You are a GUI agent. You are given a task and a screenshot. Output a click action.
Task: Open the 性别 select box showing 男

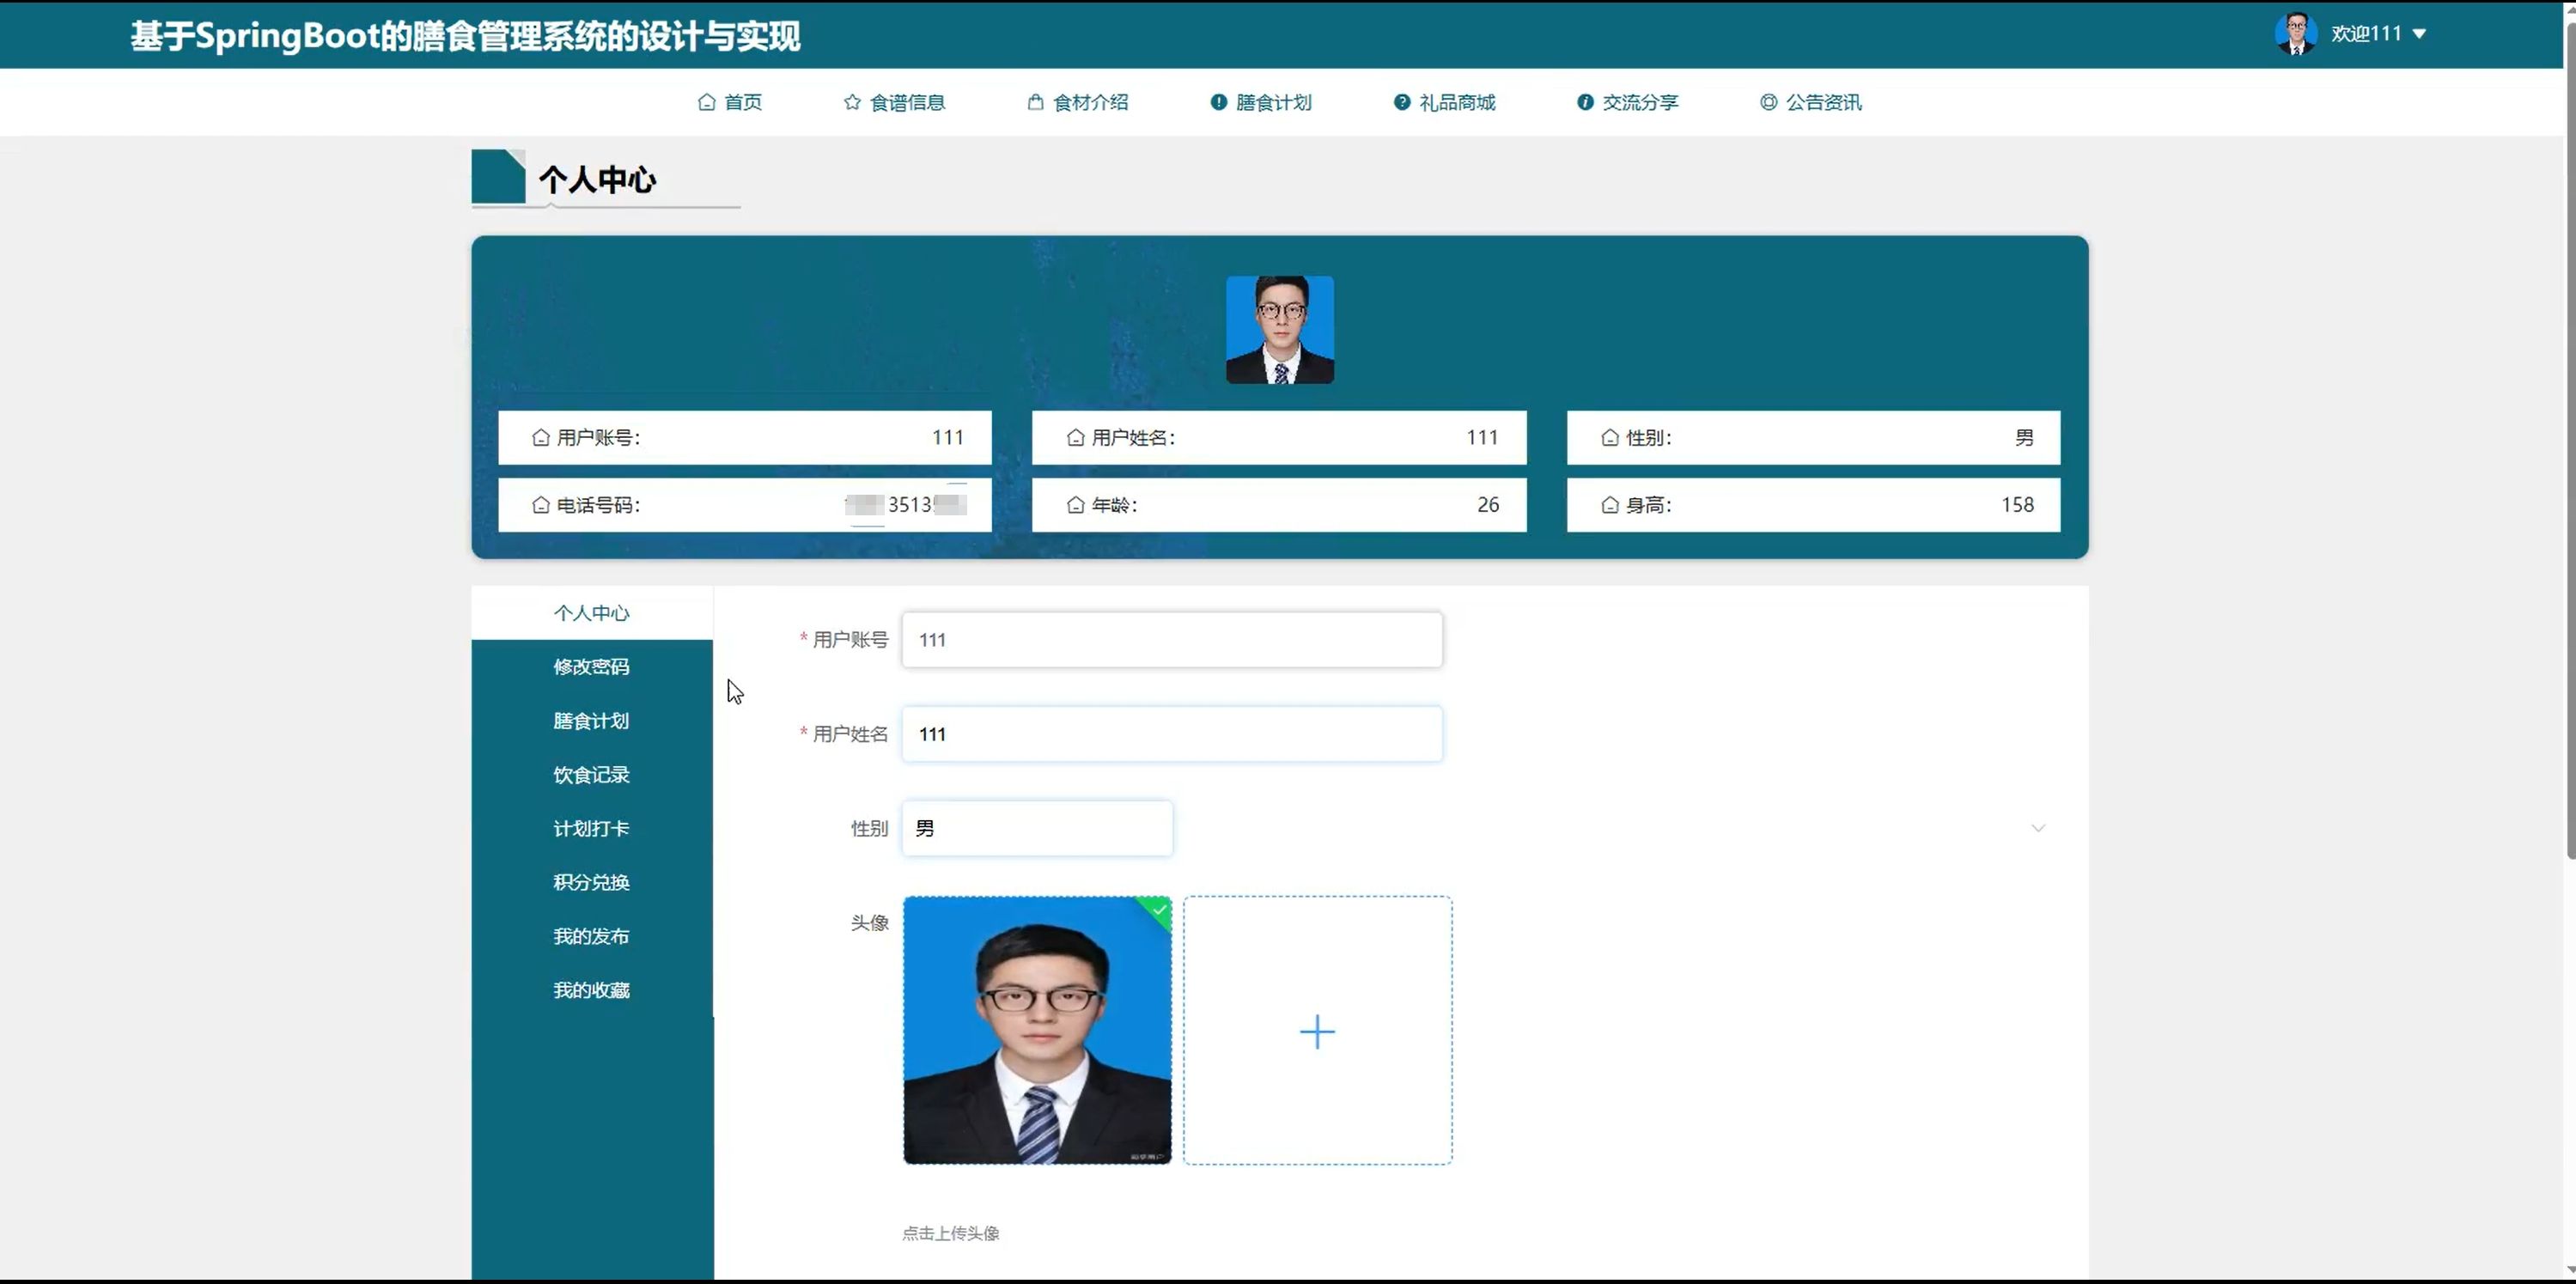coord(1037,828)
